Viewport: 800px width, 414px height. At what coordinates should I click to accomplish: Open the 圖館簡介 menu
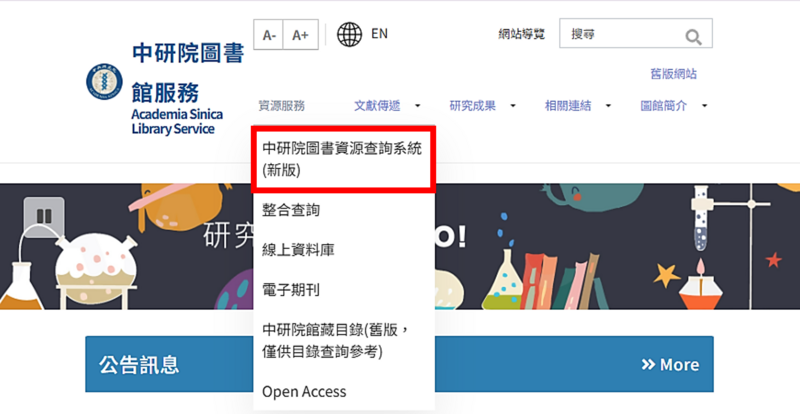(x=664, y=106)
